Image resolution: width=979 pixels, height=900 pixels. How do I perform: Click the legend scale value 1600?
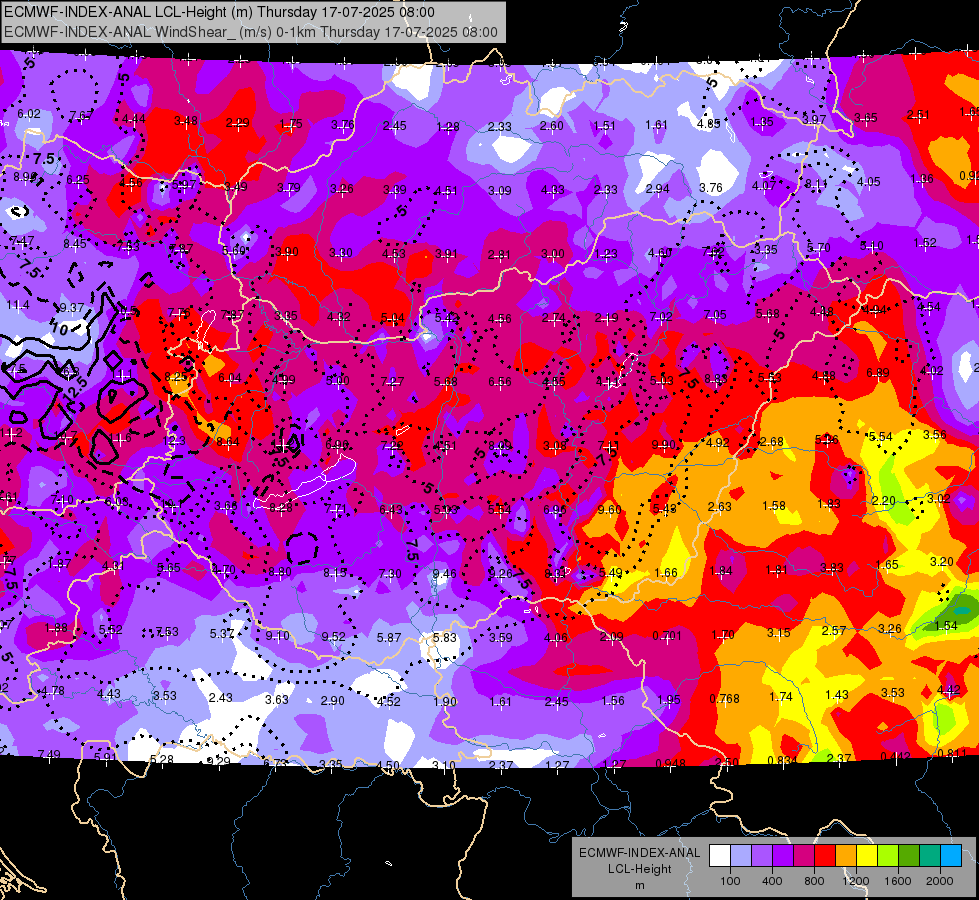[x=898, y=881]
